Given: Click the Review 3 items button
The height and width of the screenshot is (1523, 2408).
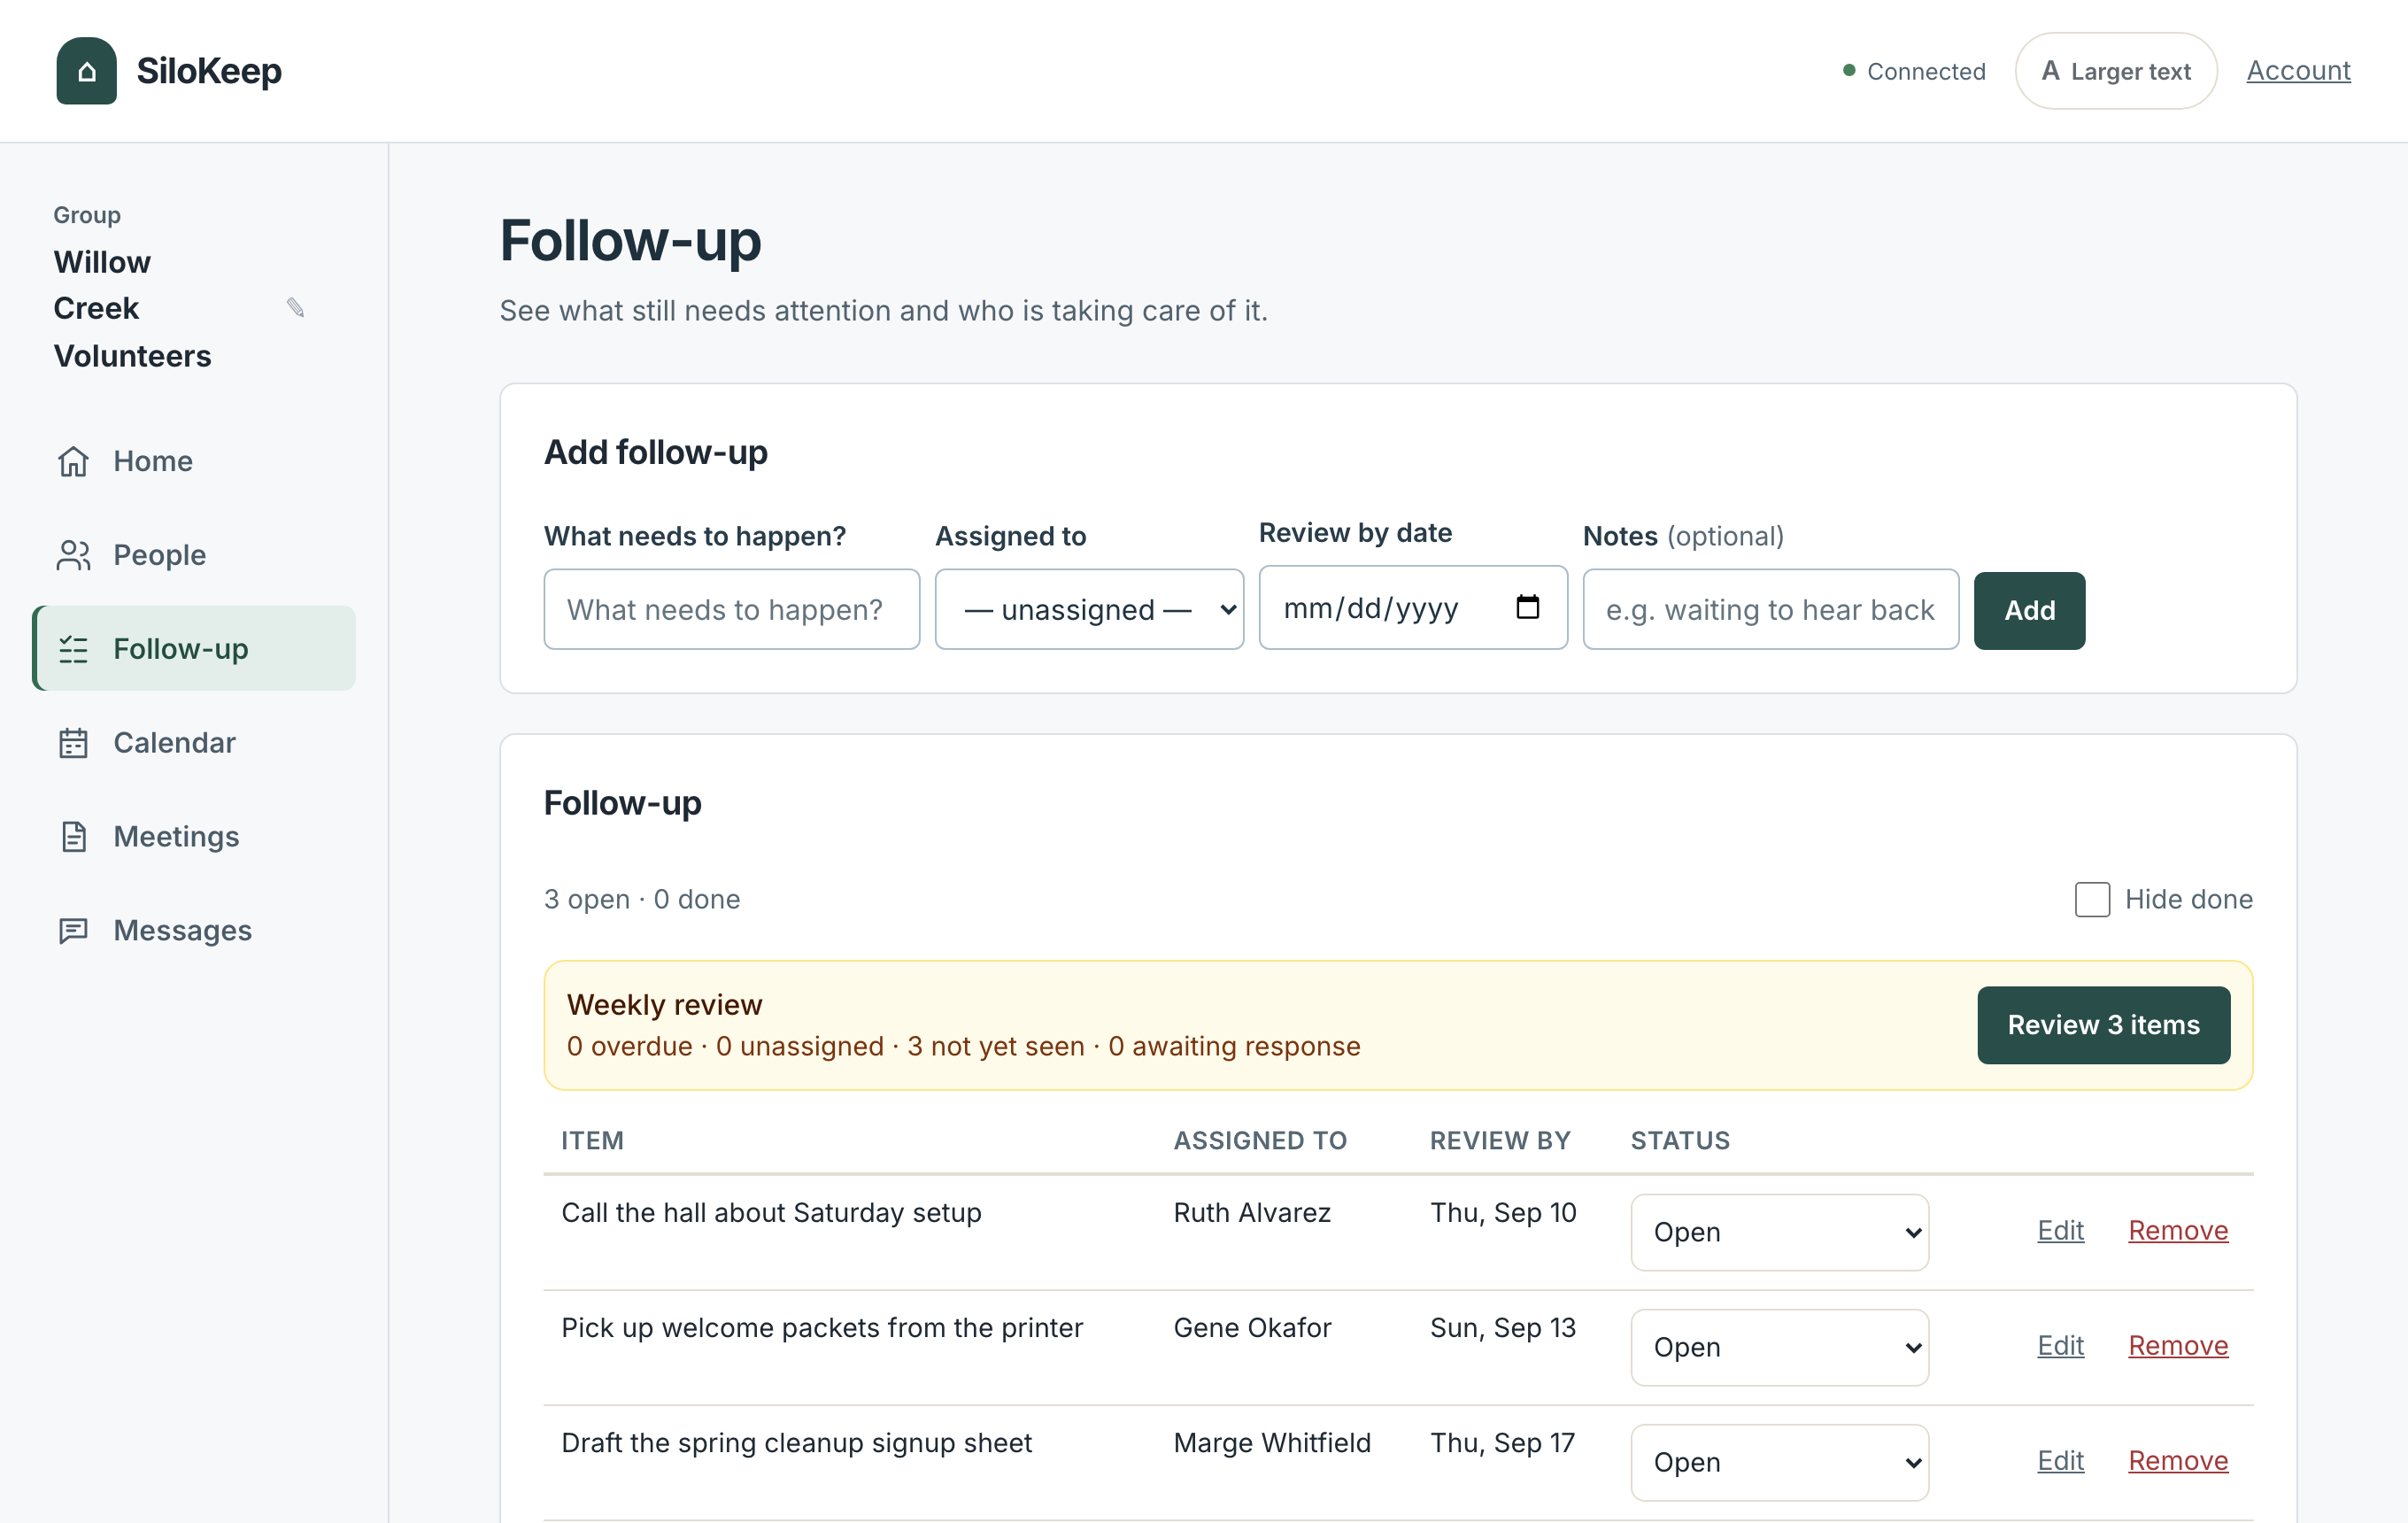Looking at the screenshot, I should (x=2103, y=1025).
